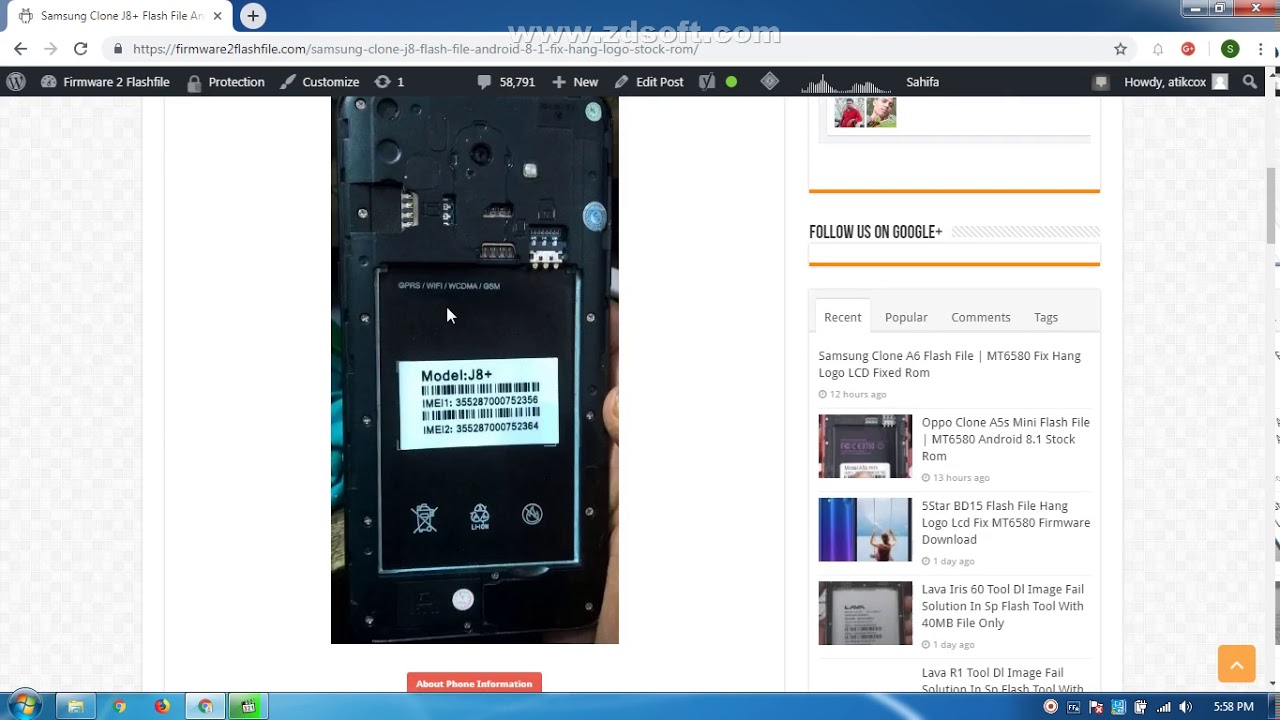Viewport: 1280px width, 720px height.
Task: Click Edit Post in the admin bar
Action: click(649, 82)
